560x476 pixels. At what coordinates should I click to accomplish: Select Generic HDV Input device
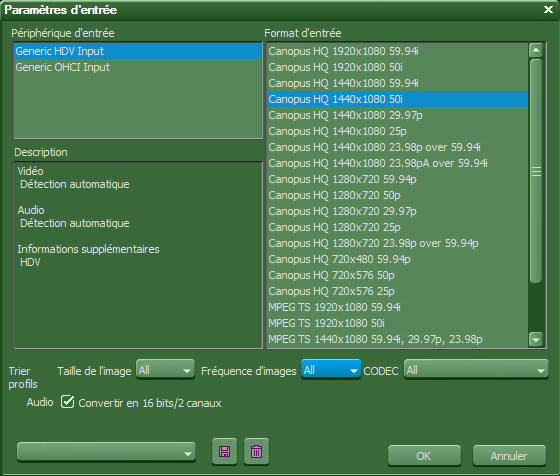click(x=137, y=51)
